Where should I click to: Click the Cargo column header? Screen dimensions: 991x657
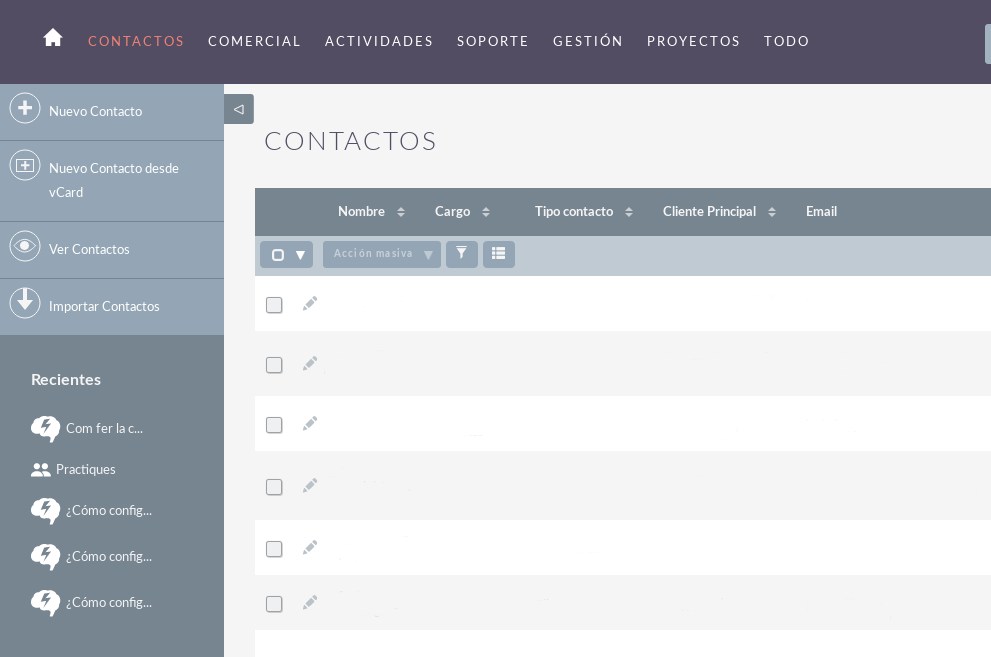[x=453, y=212]
